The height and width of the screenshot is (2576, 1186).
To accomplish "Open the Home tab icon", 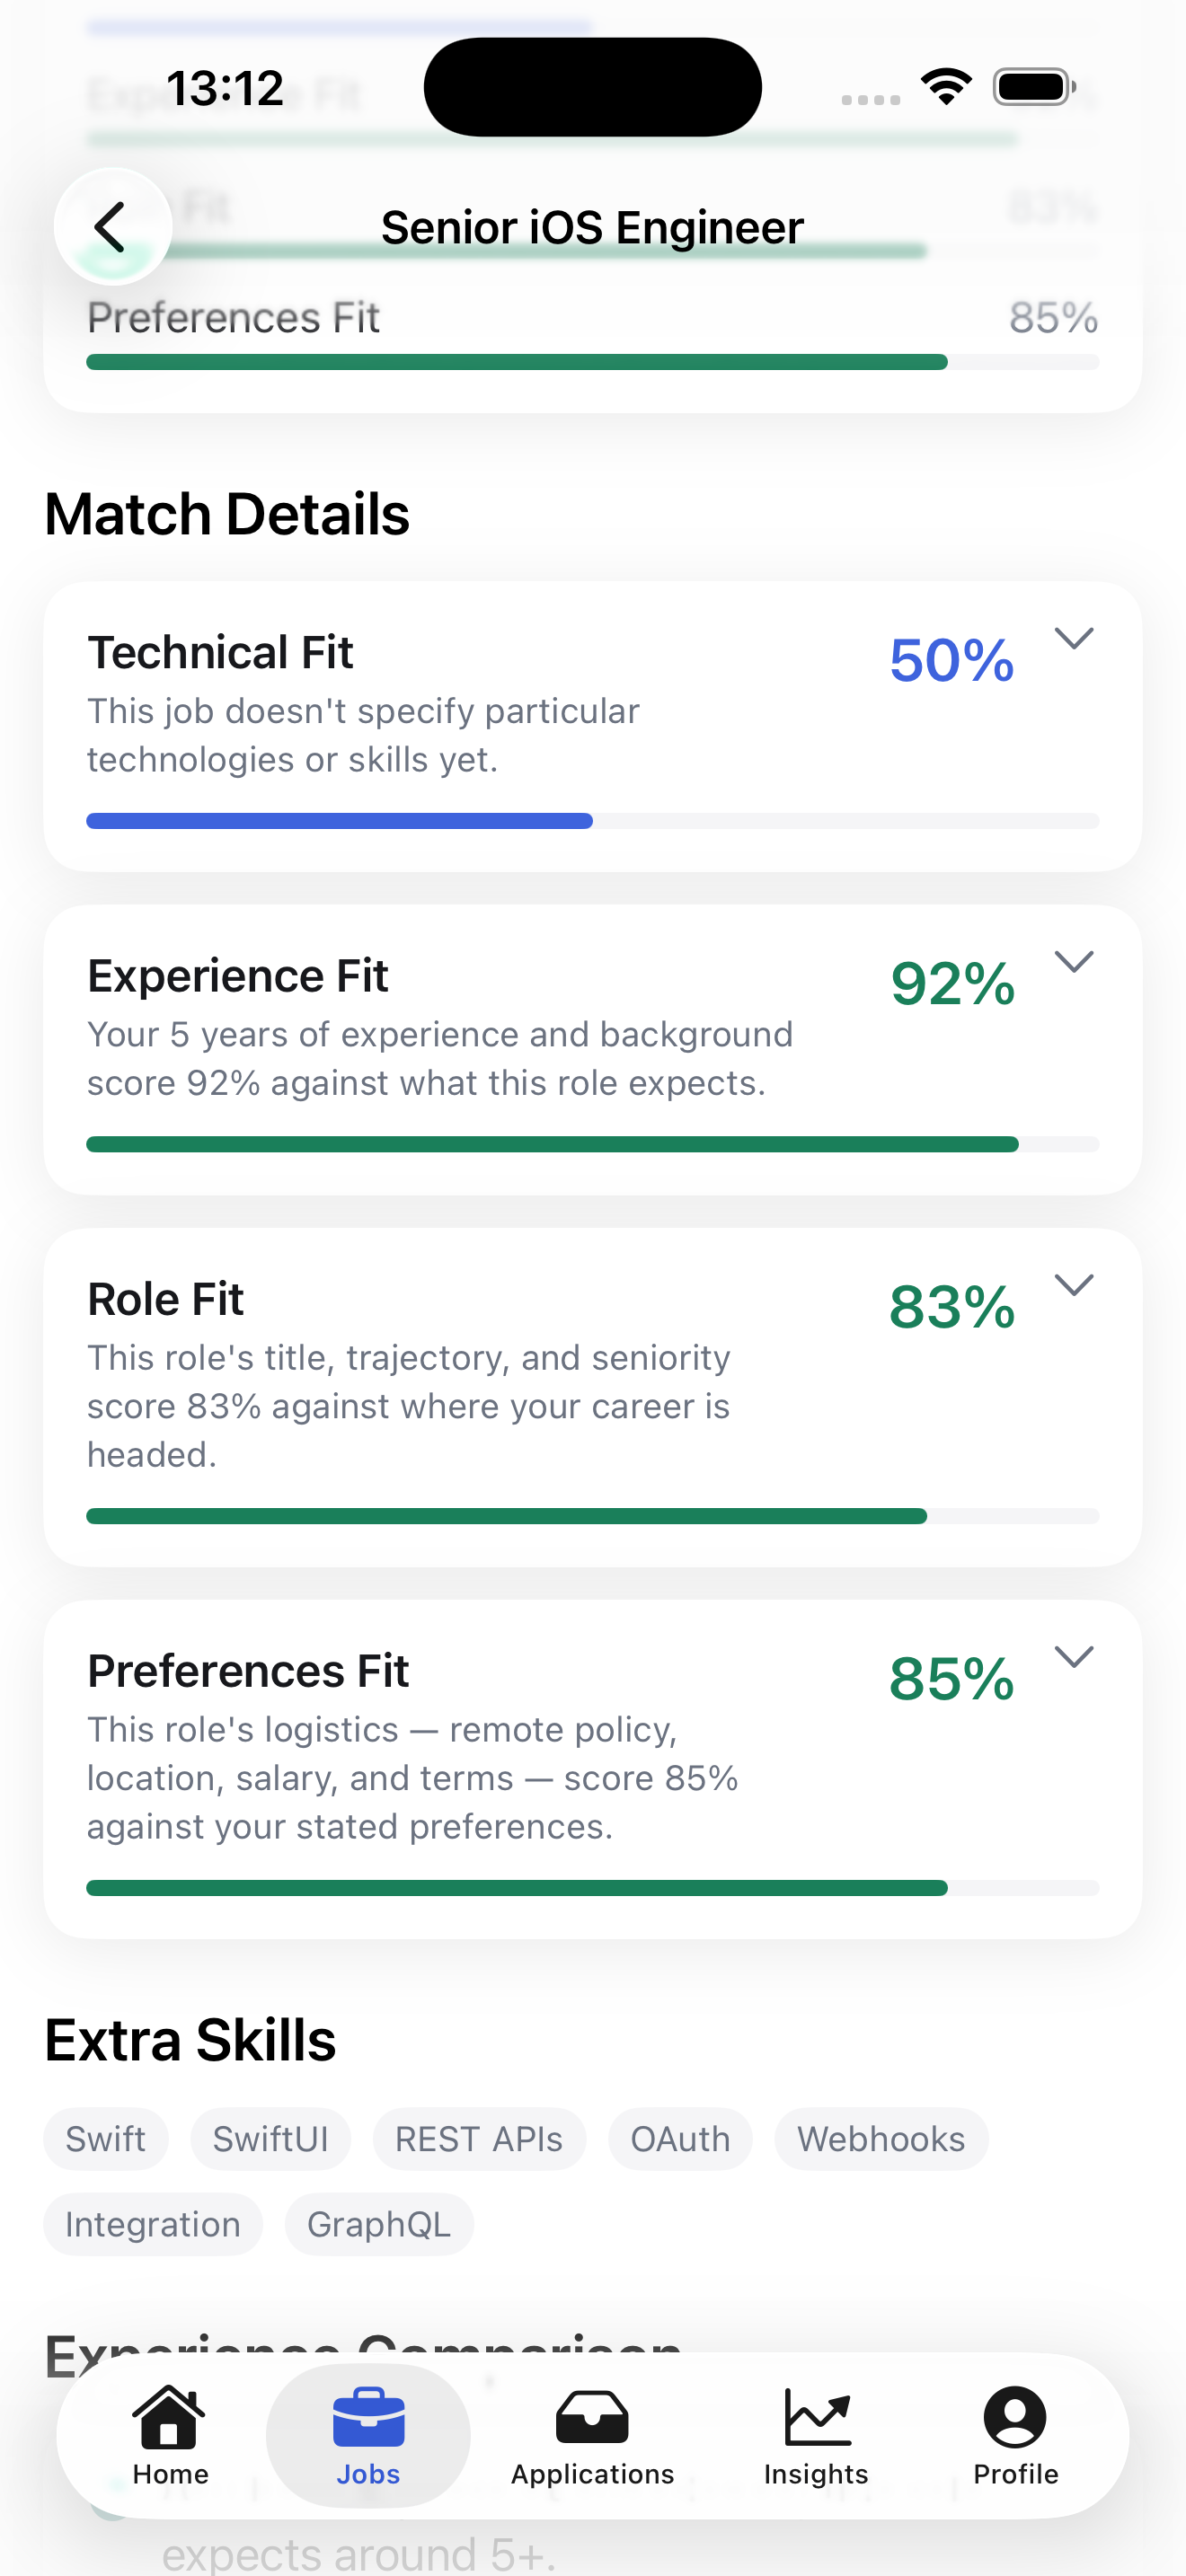I will pyautogui.click(x=169, y=2416).
